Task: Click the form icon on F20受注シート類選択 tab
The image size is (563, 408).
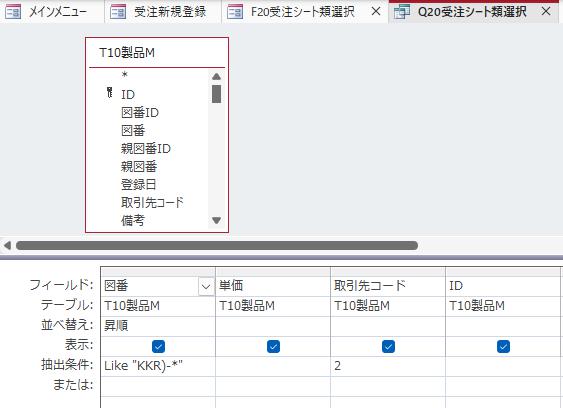Action: (x=235, y=12)
